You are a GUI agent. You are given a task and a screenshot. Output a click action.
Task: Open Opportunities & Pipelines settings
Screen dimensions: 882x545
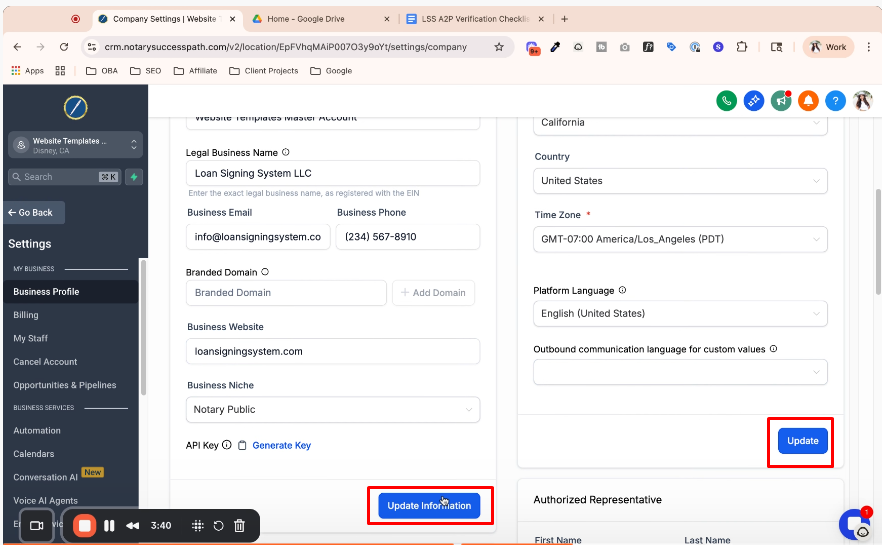point(65,385)
